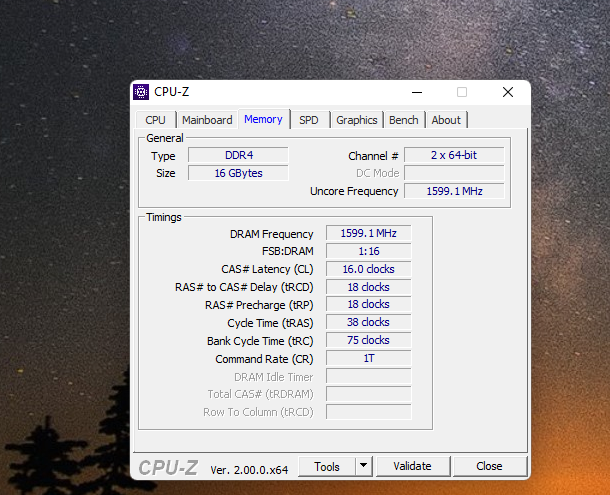Viewport: 610px width, 495px height.
Task: Switch to the Graphics tab
Action: [357, 120]
